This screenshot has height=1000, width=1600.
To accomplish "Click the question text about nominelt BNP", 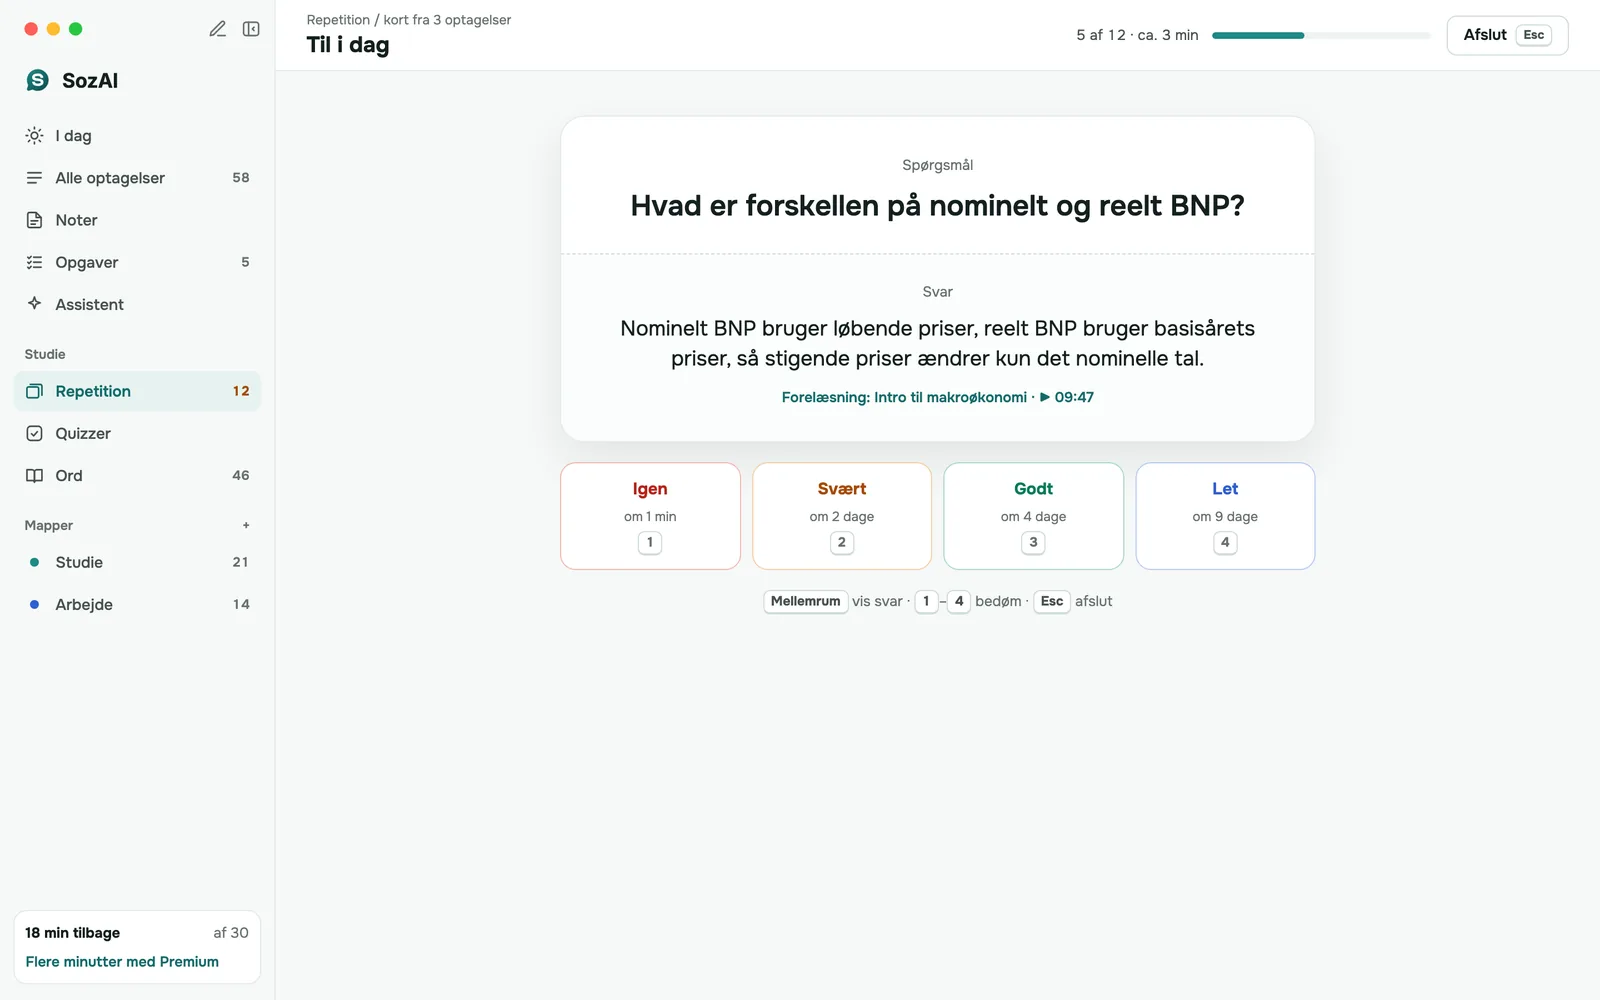I will [937, 205].
